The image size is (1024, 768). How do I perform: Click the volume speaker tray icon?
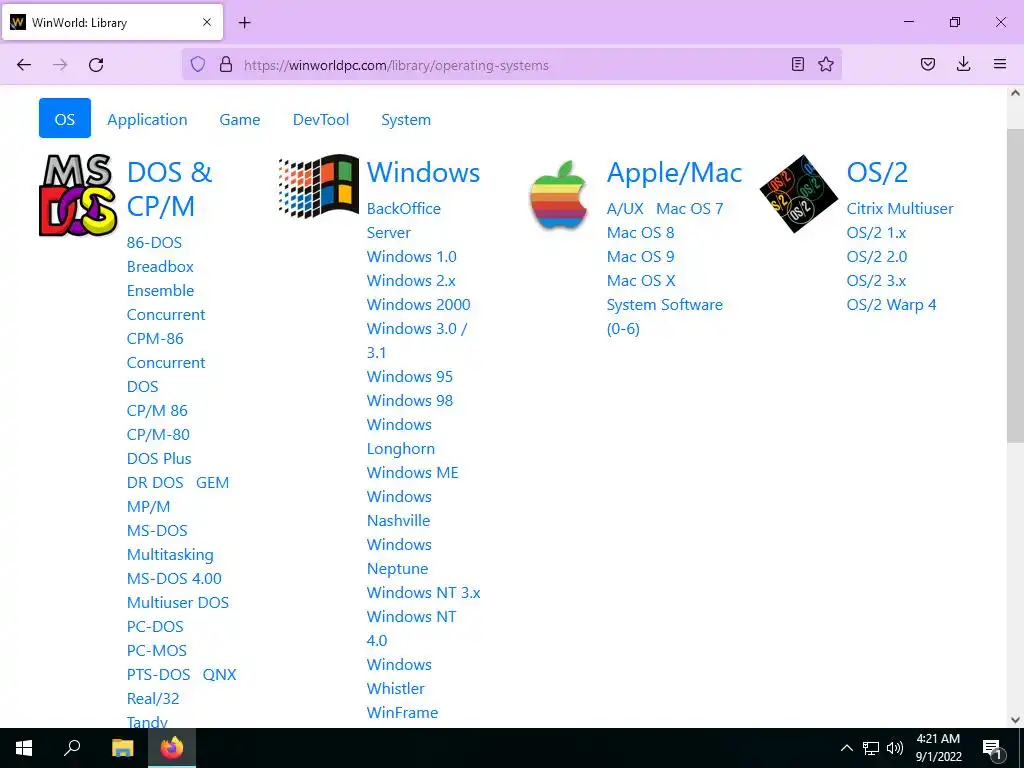895,748
